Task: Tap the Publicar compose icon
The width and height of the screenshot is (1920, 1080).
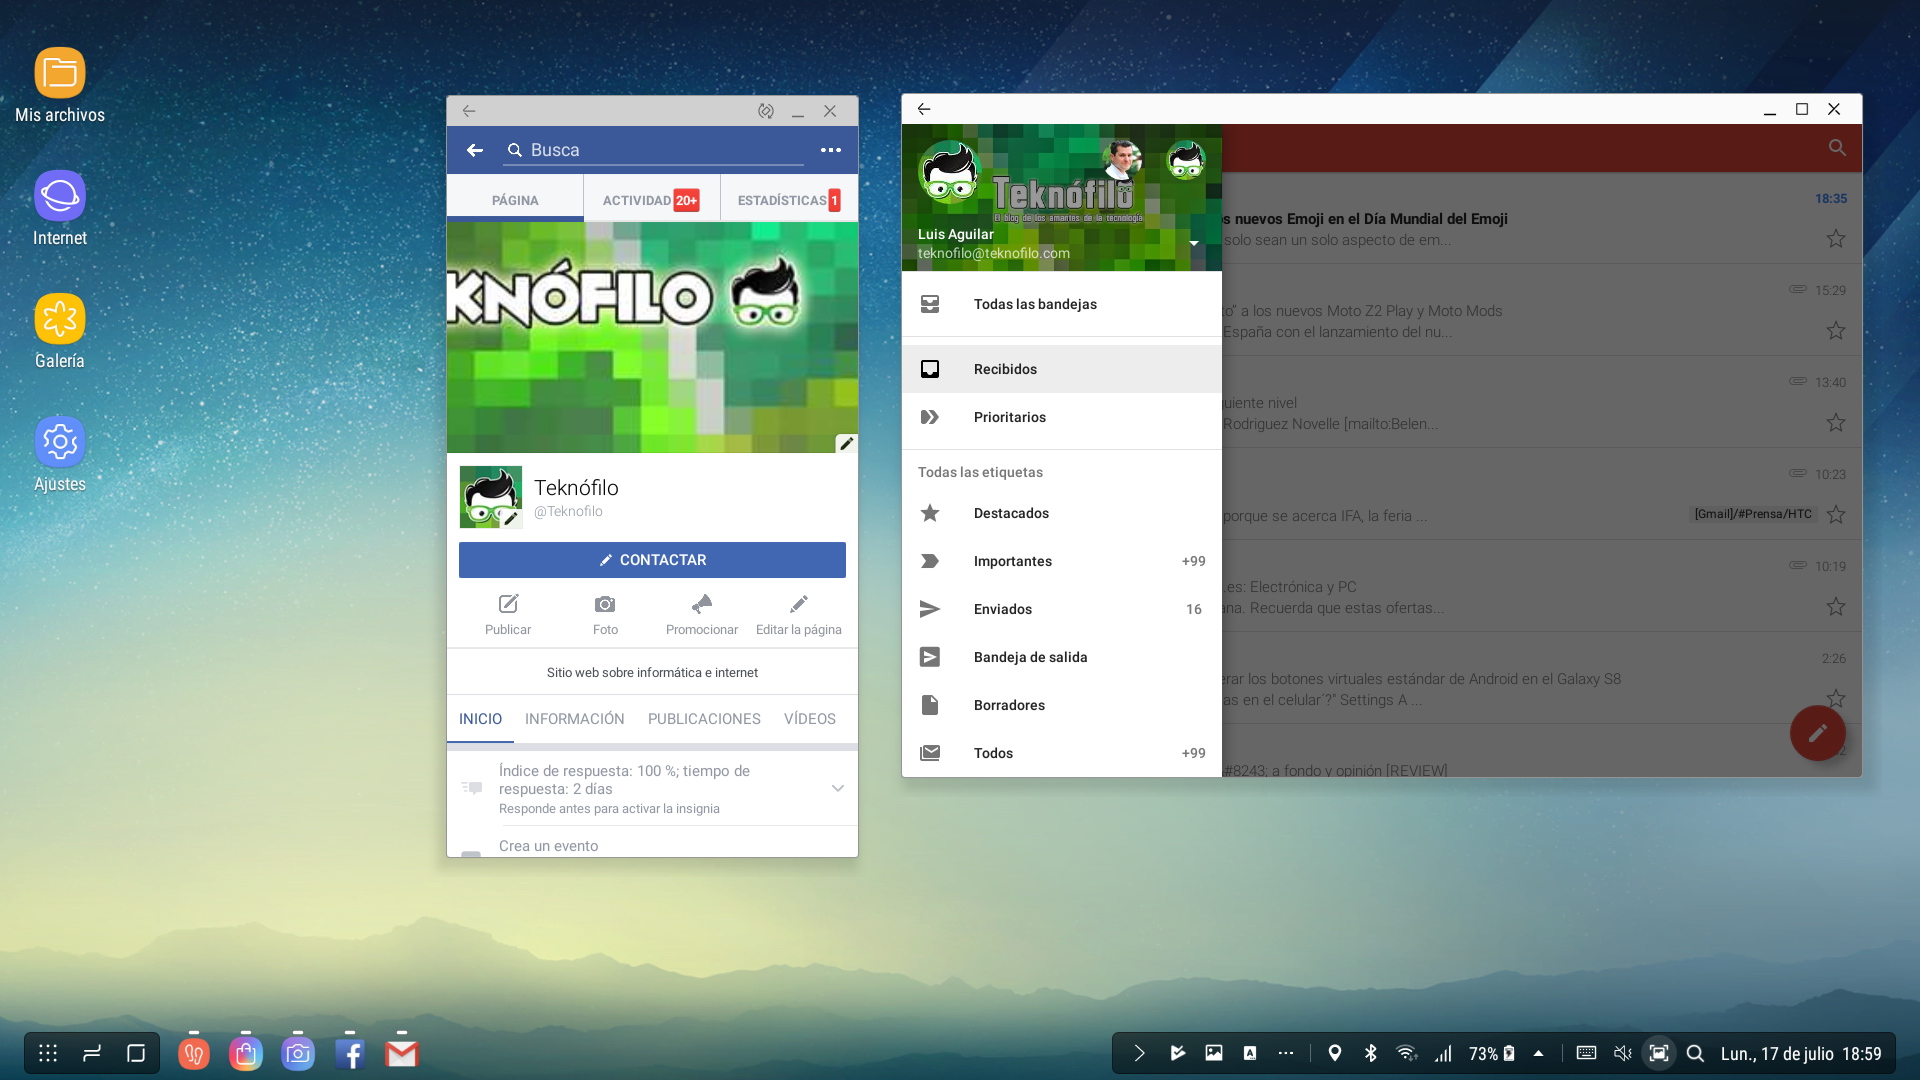Action: click(x=508, y=604)
